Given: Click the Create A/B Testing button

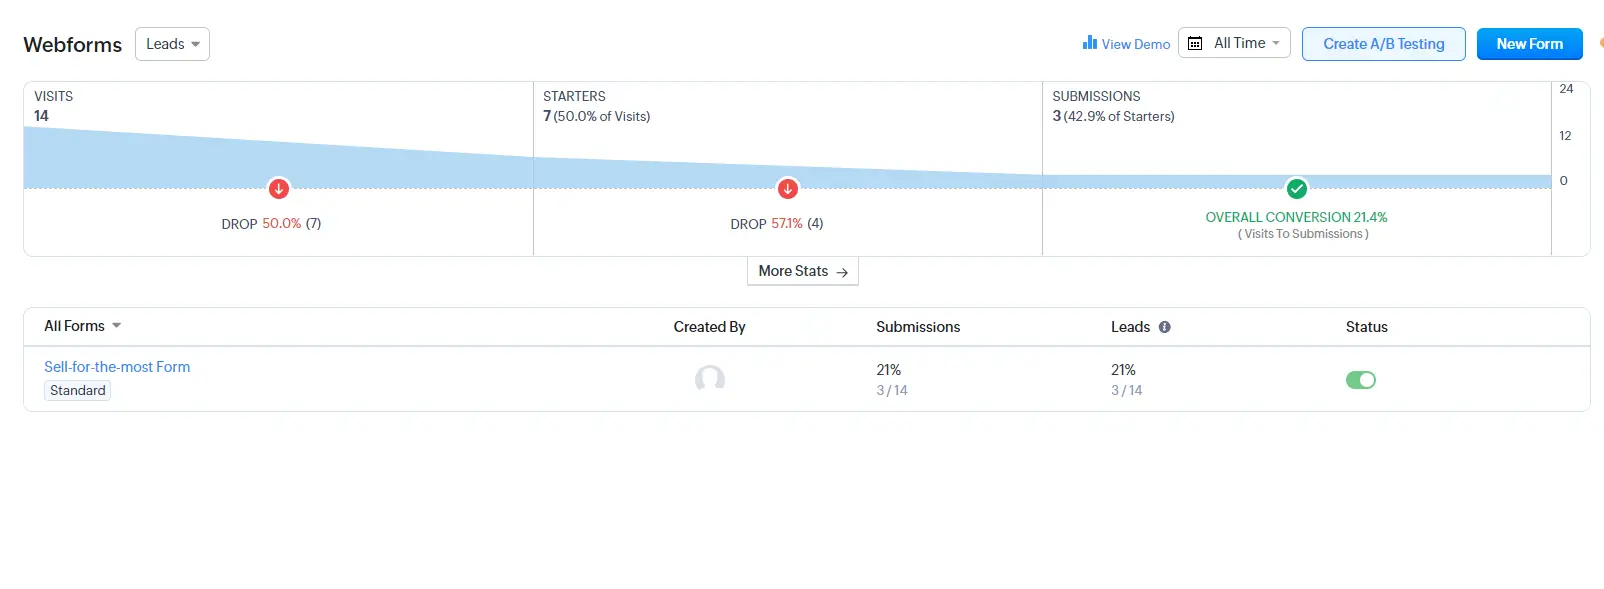Looking at the screenshot, I should (x=1383, y=44).
